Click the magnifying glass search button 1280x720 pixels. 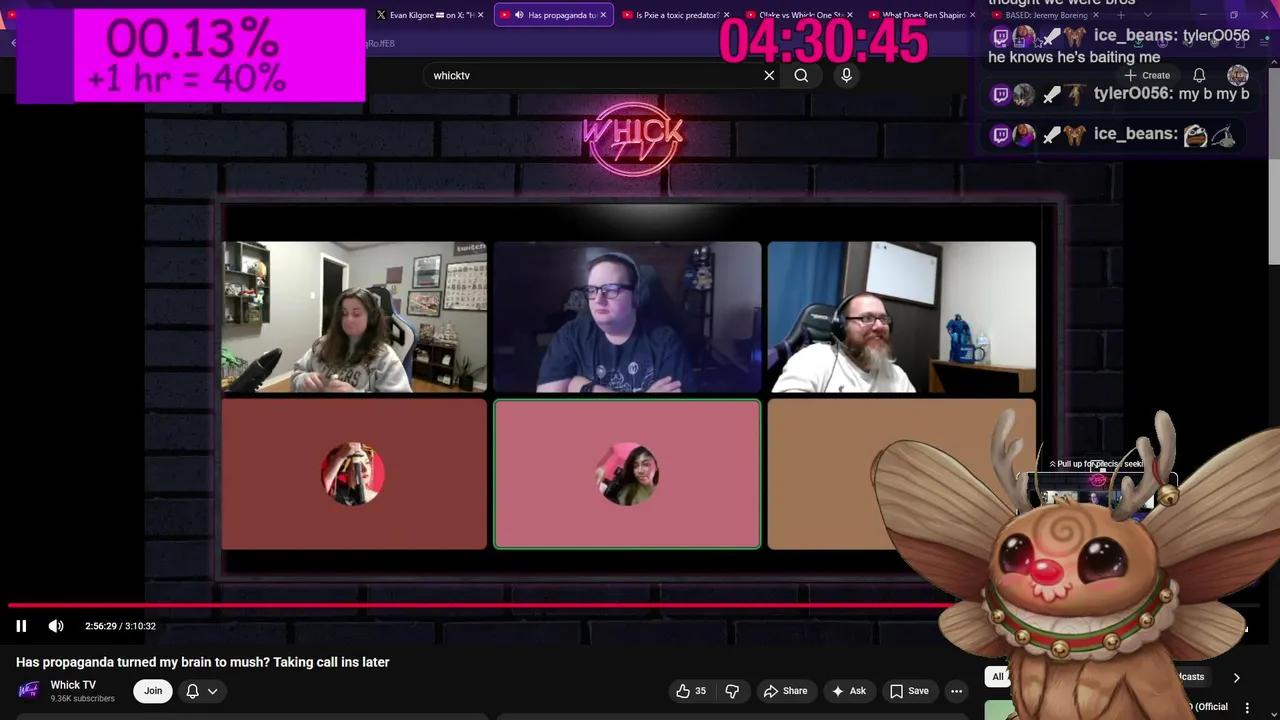tap(801, 75)
